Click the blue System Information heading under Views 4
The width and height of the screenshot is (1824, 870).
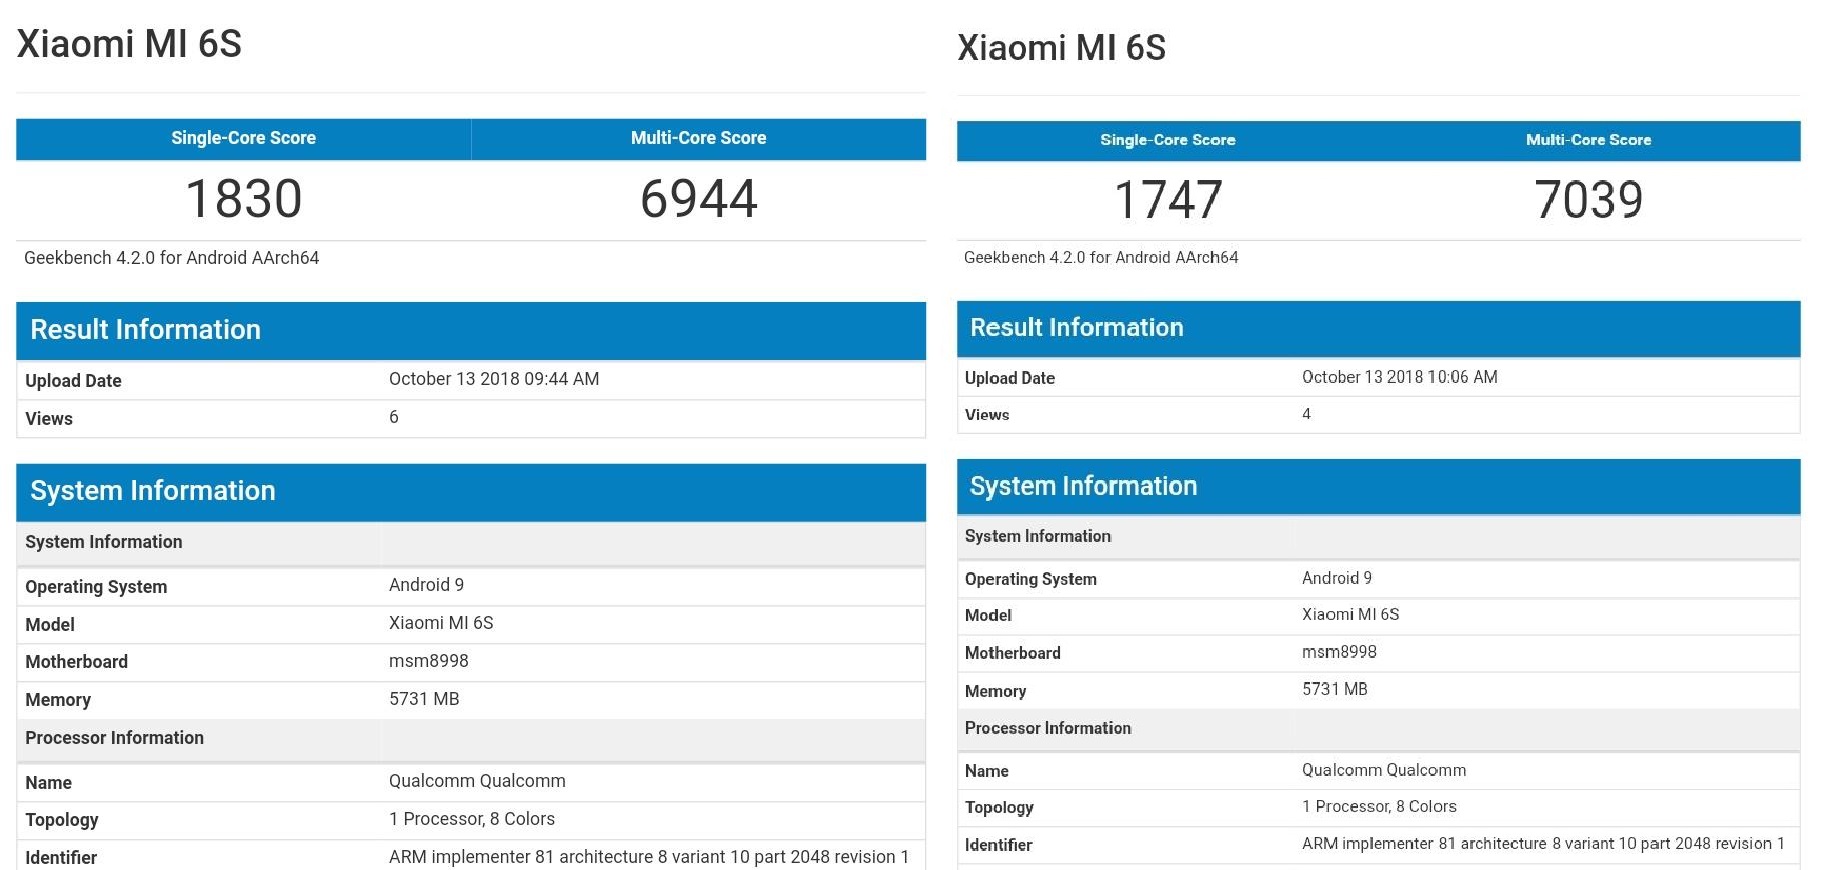coord(1083,486)
